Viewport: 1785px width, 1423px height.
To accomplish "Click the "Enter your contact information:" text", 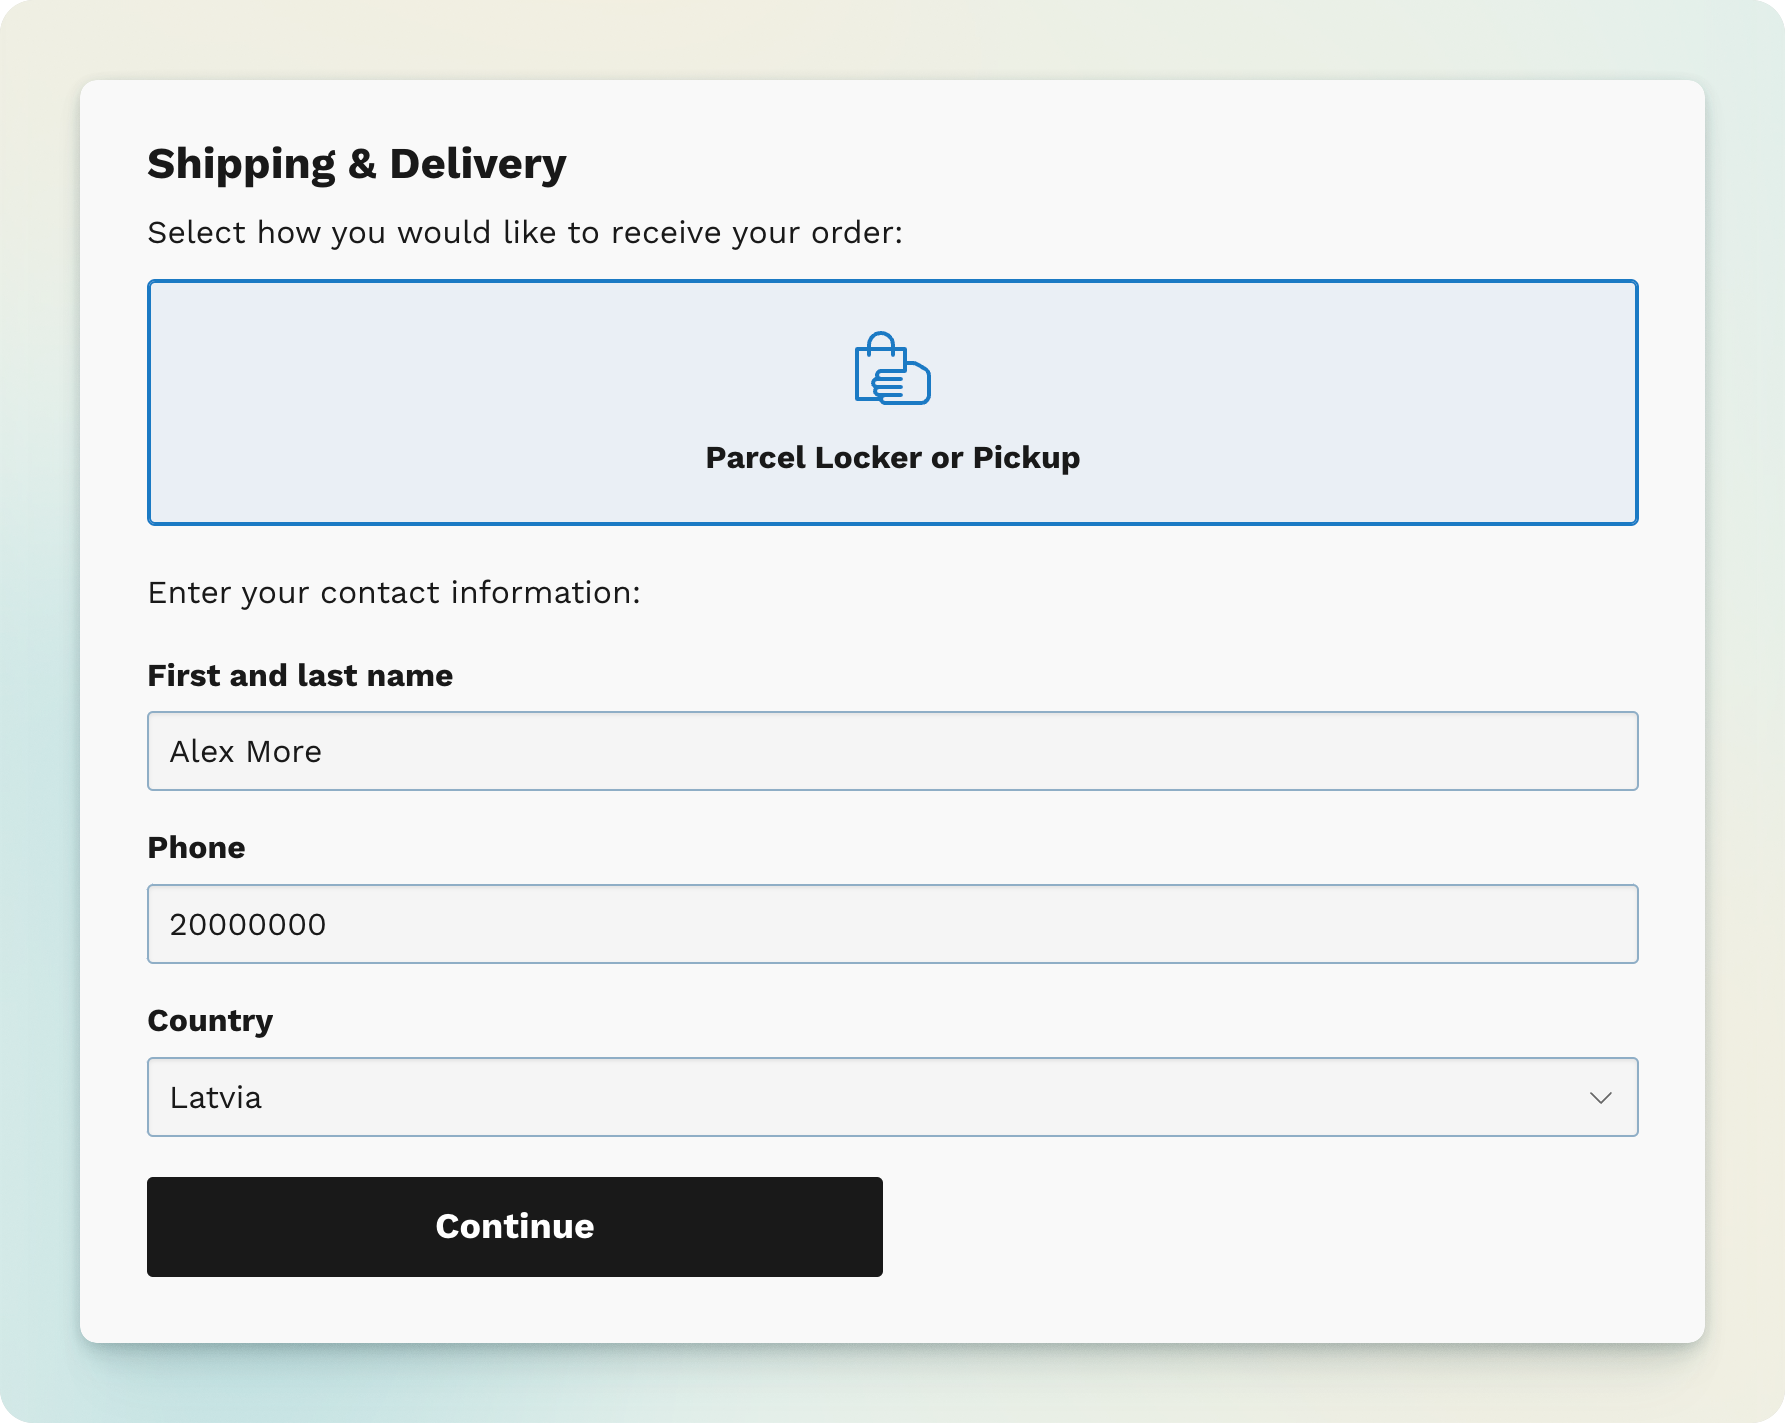I will (x=394, y=592).
